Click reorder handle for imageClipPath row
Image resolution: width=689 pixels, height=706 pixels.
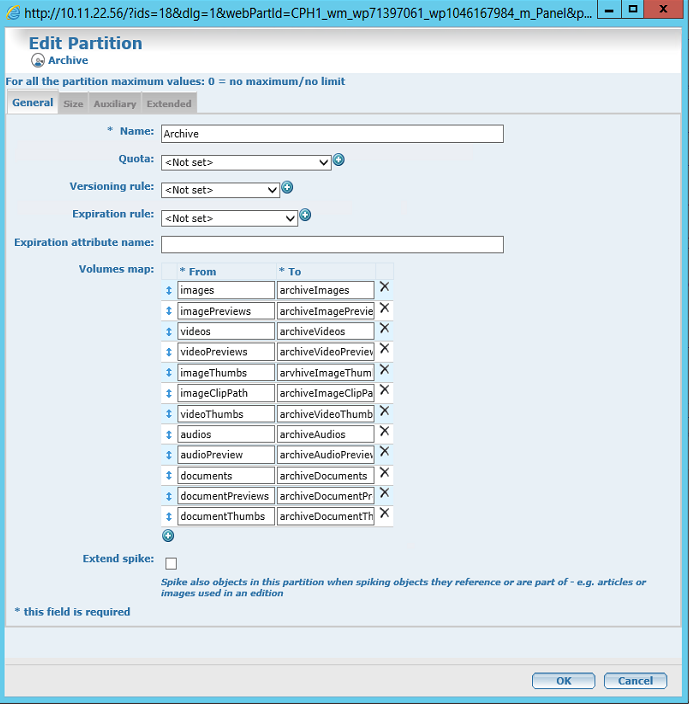click(x=169, y=394)
